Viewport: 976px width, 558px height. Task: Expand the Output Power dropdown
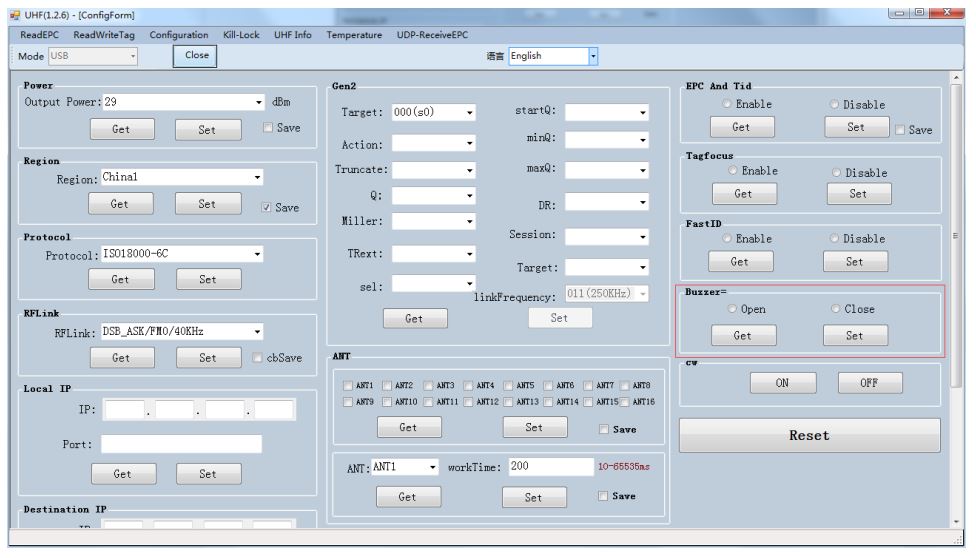pos(259,102)
